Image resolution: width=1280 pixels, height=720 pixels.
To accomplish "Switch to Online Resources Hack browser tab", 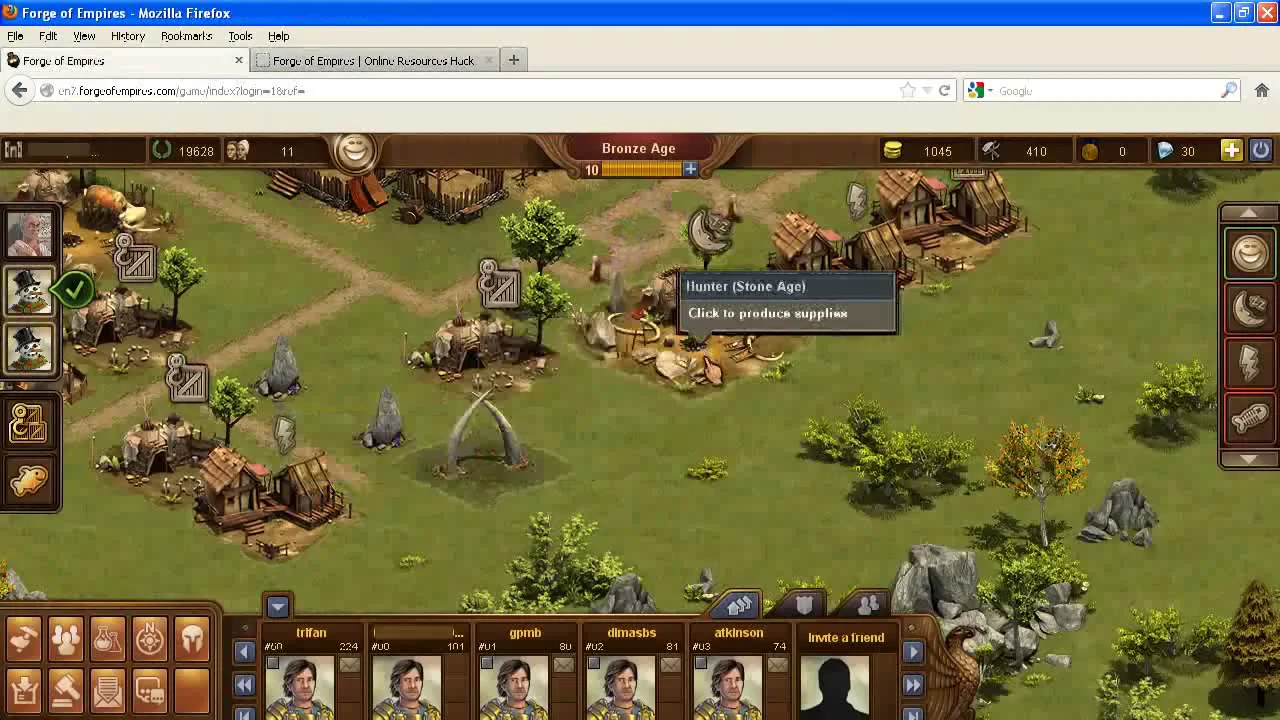I will coord(372,61).
